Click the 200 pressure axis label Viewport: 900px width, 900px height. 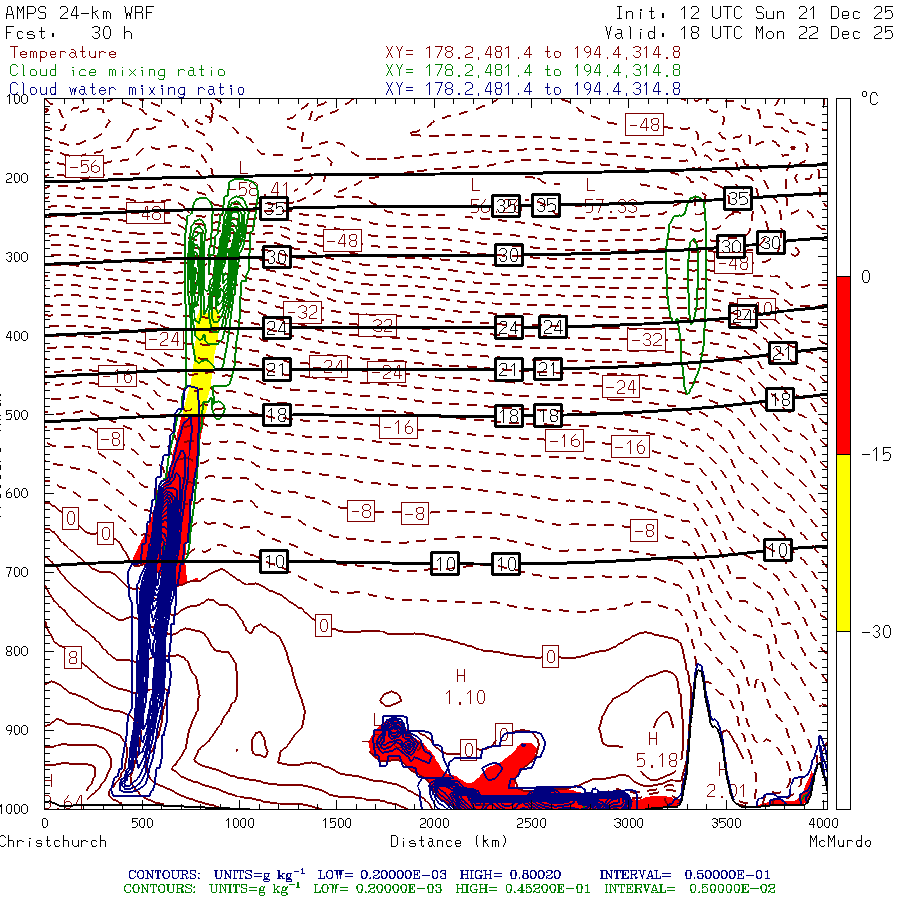point(17,179)
